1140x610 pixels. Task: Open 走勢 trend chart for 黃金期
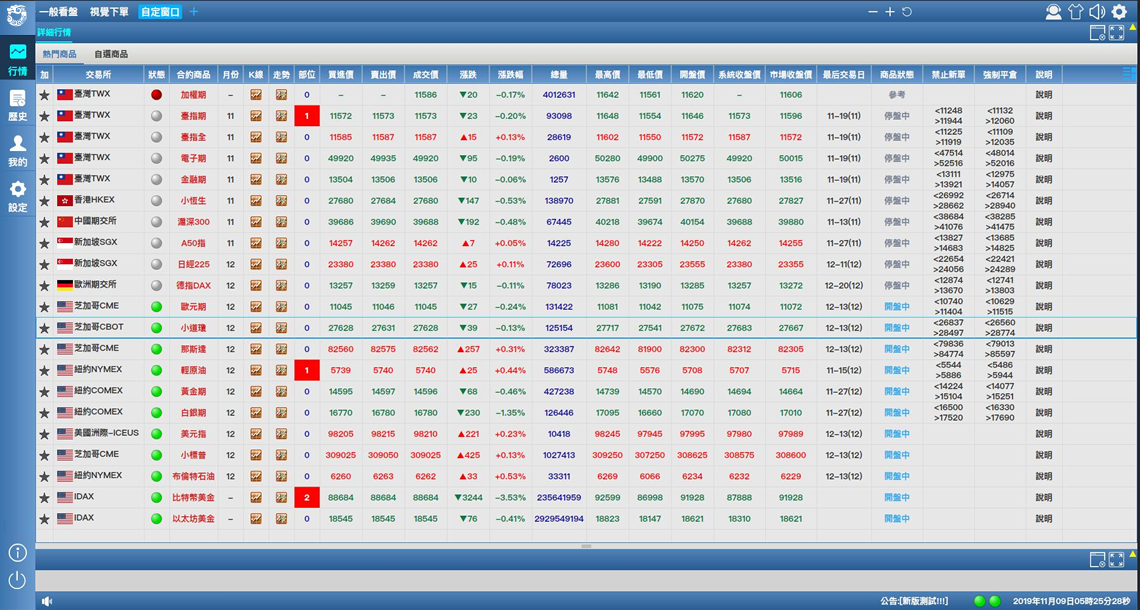281,391
